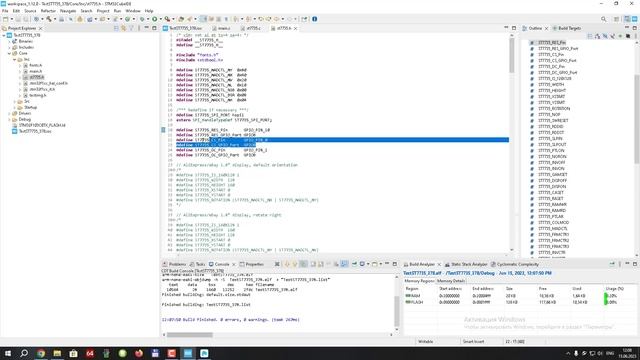The width and height of the screenshot is (640, 360).
Task: Click the Windows taskbar search icon
Action: [24, 353]
